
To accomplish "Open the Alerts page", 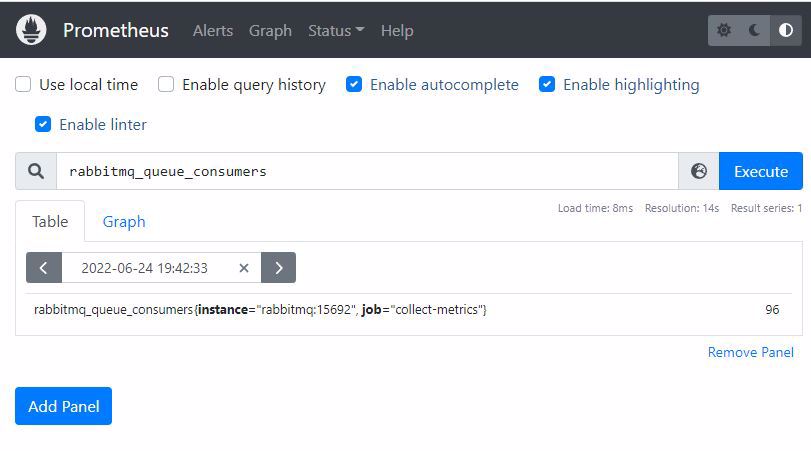I will [x=213, y=31].
